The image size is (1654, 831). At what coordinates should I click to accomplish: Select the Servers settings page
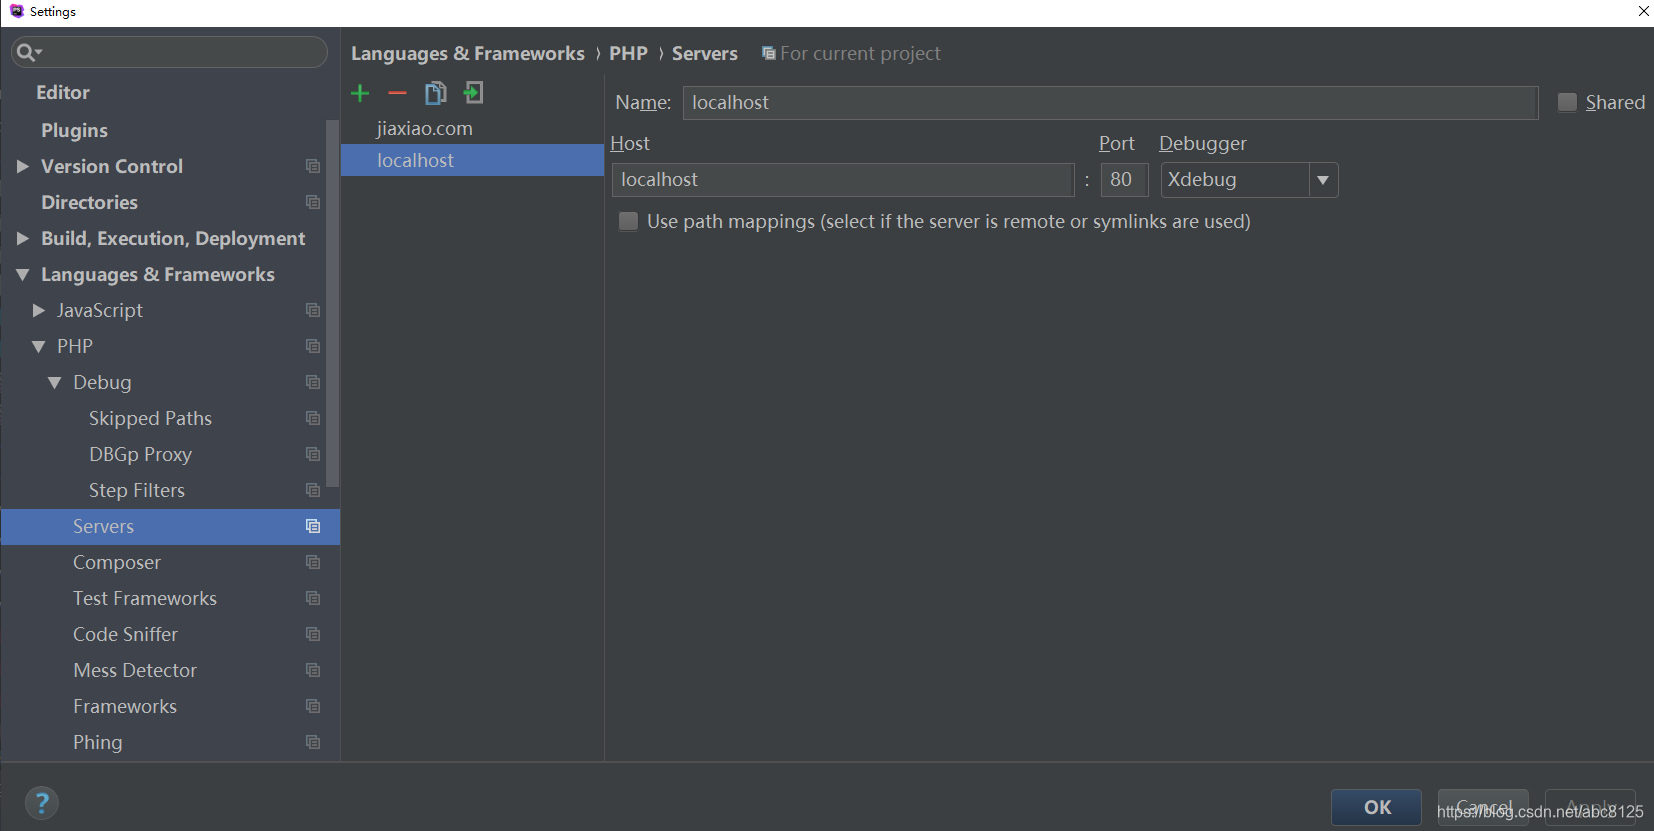tap(170, 526)
